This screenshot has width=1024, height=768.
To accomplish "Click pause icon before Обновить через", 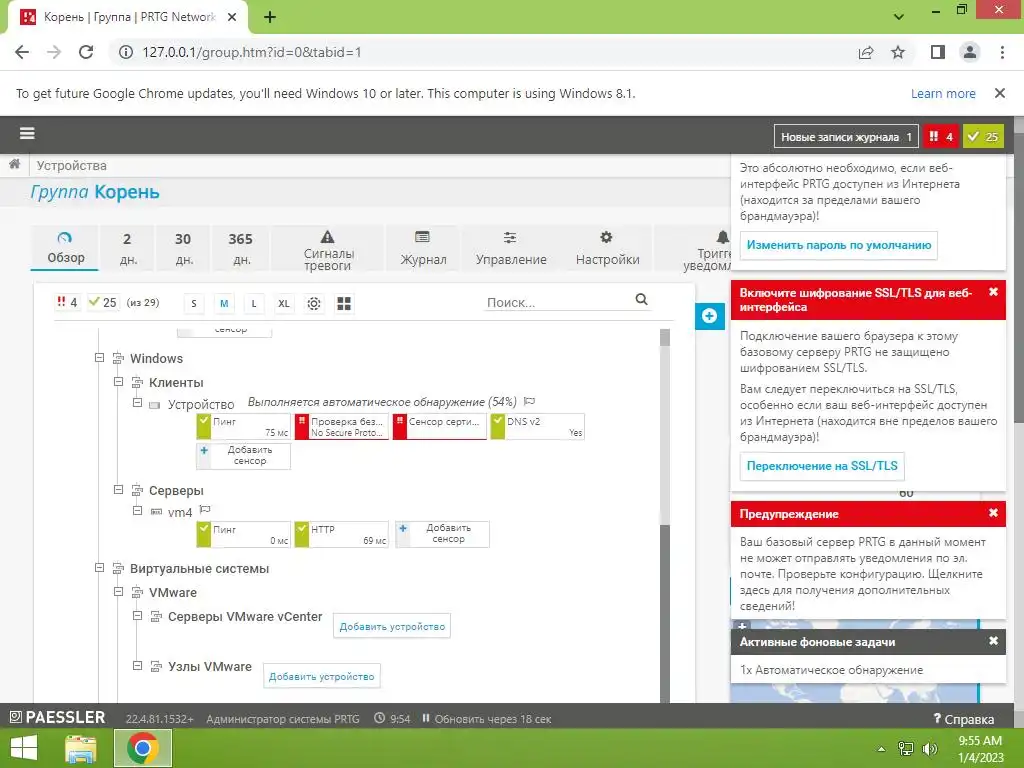I will [425, 718].
